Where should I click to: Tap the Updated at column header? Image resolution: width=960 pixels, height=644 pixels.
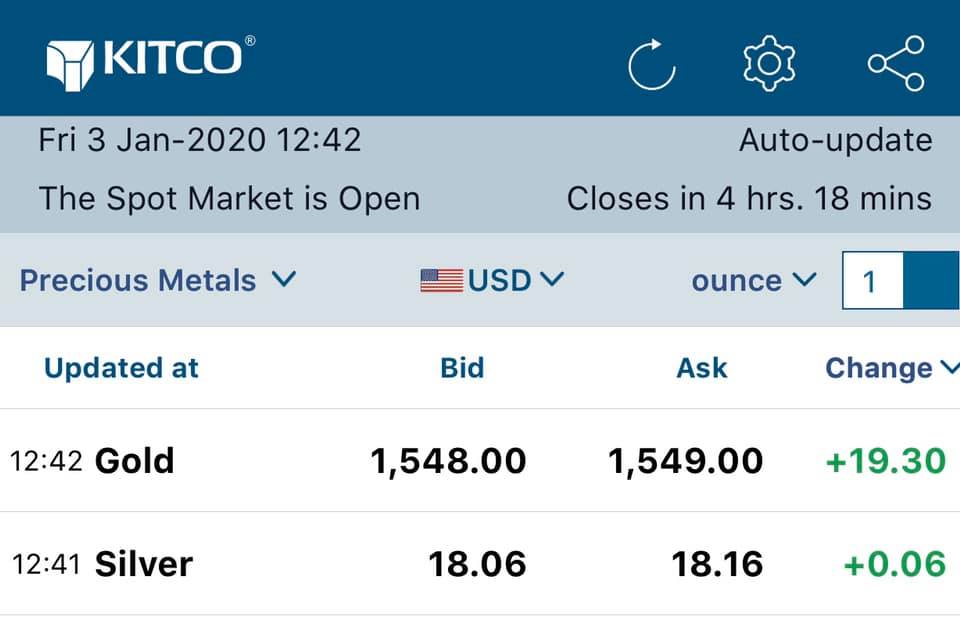(121, 368)
